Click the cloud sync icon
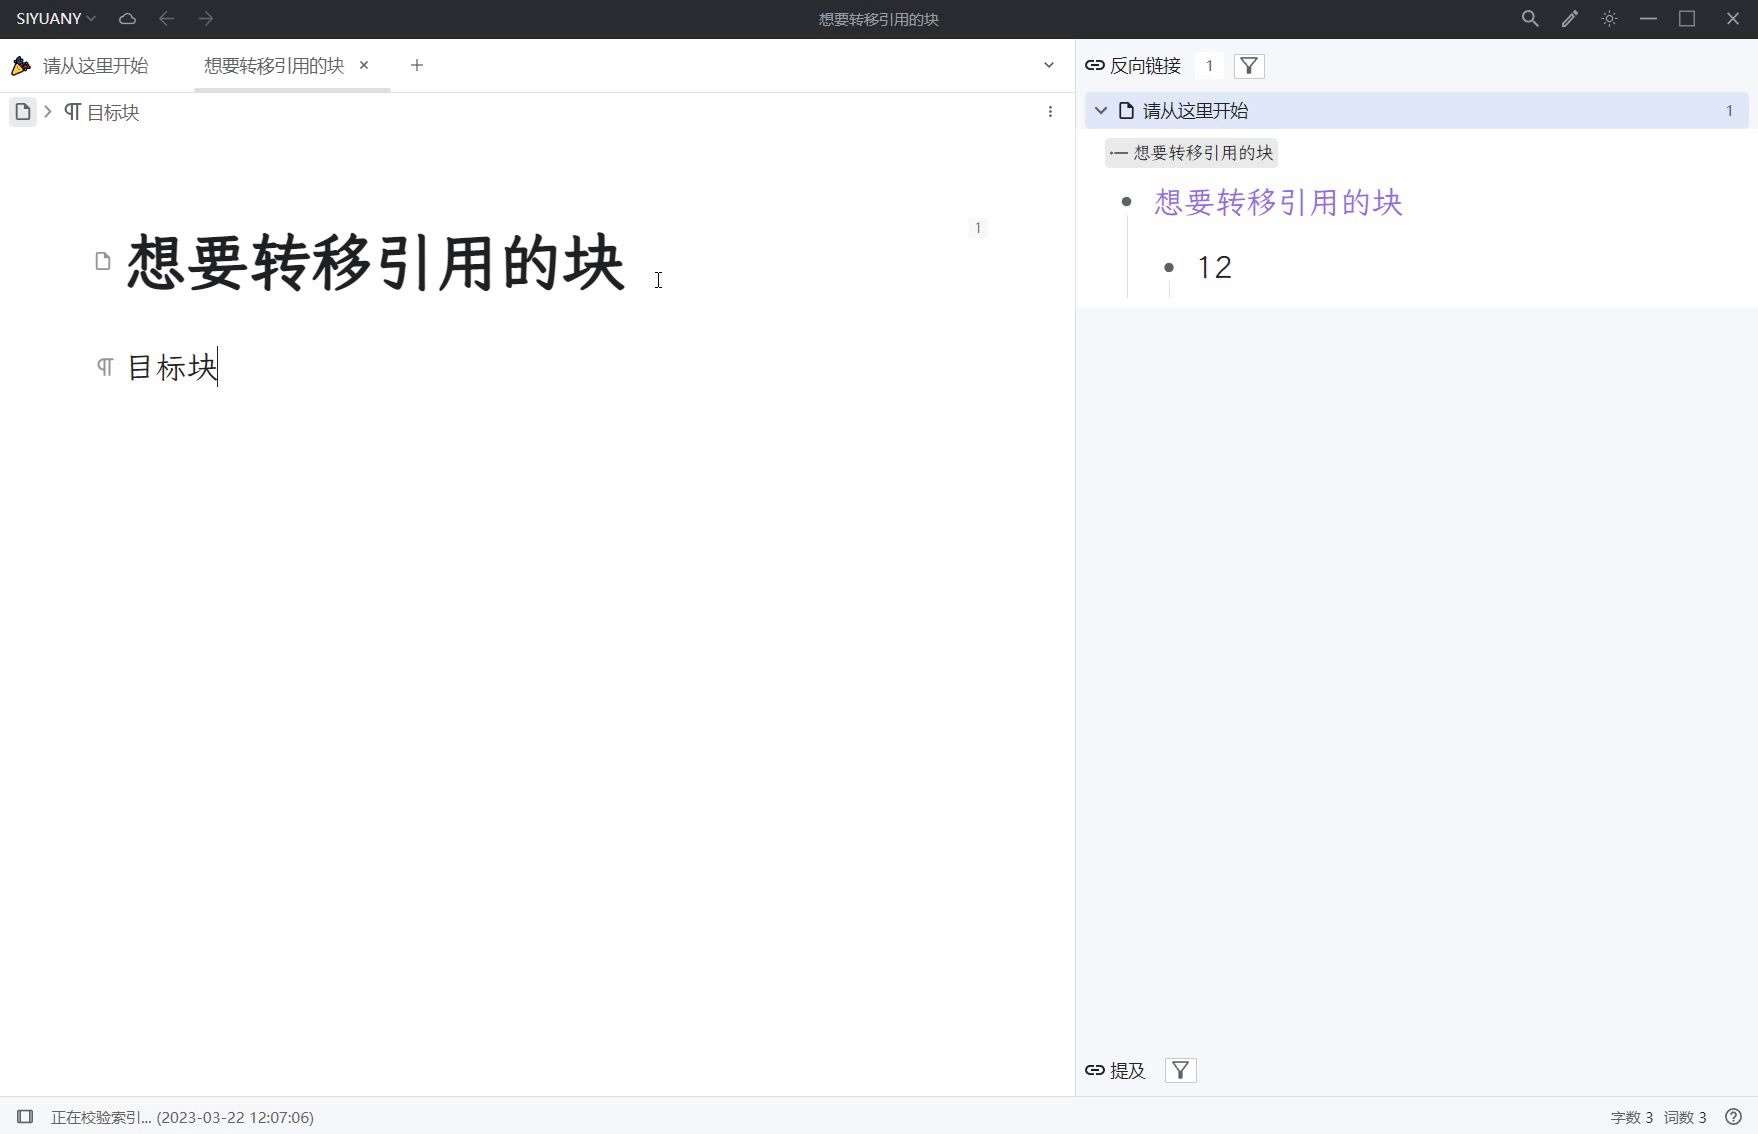Viewport: 1758px width, 1134px height. pos(127,18)
